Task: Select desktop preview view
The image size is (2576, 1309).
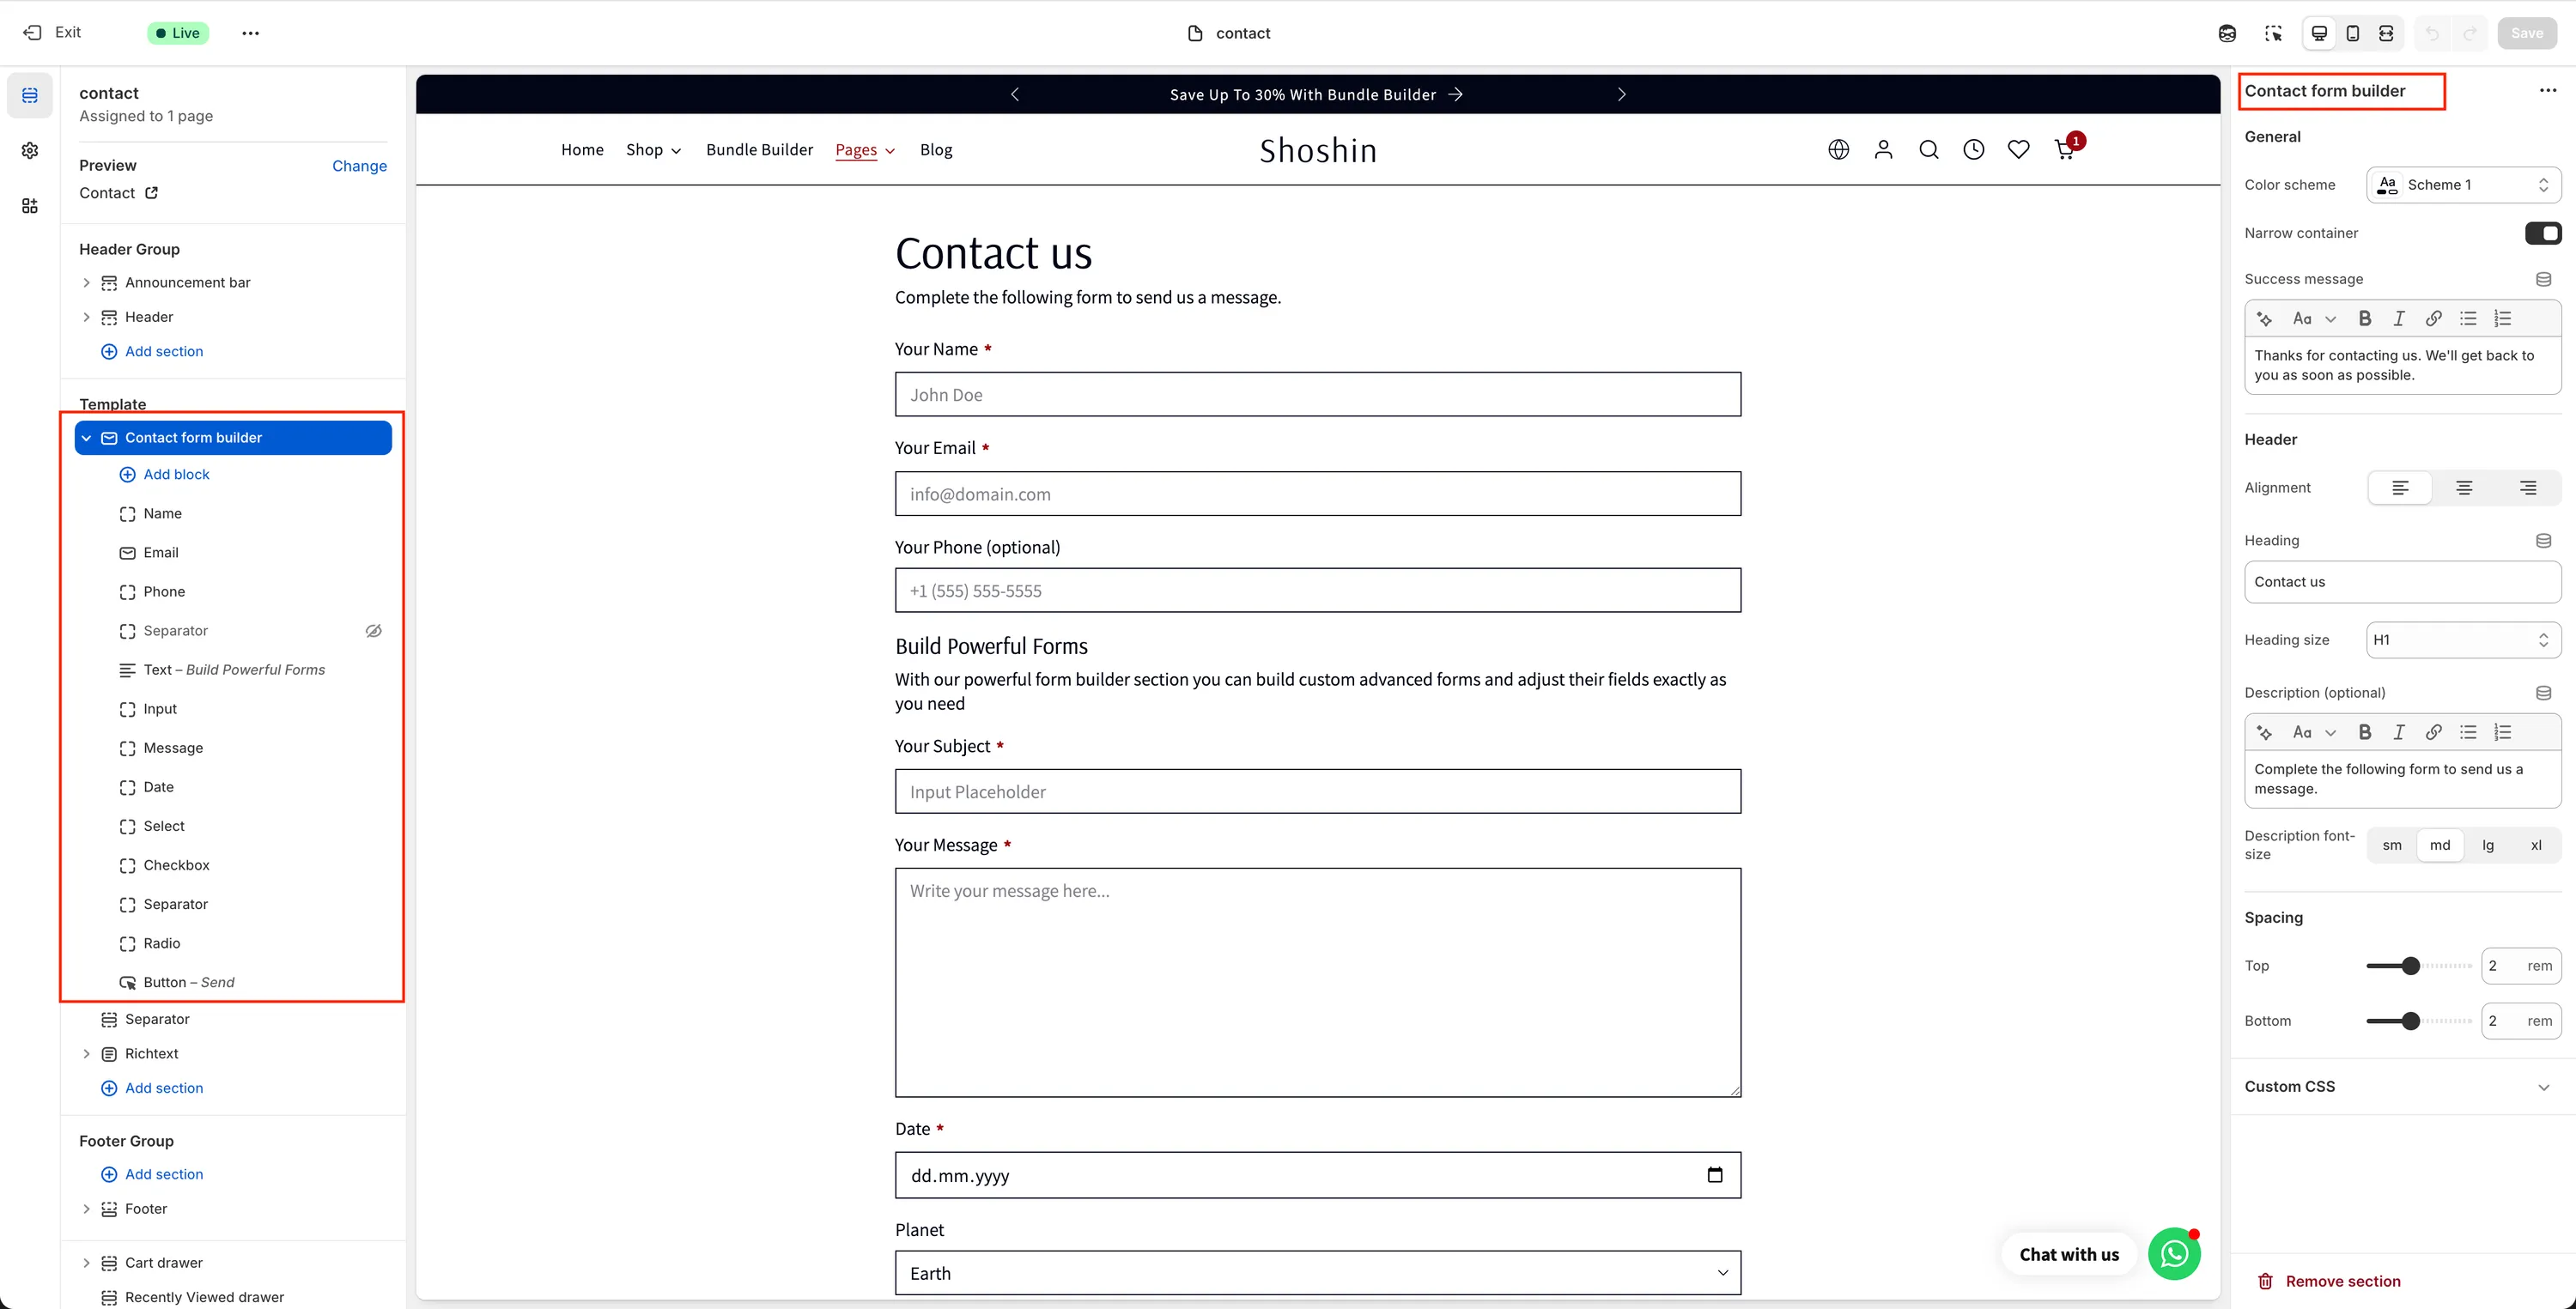Action: click(x=2319, y=33)
